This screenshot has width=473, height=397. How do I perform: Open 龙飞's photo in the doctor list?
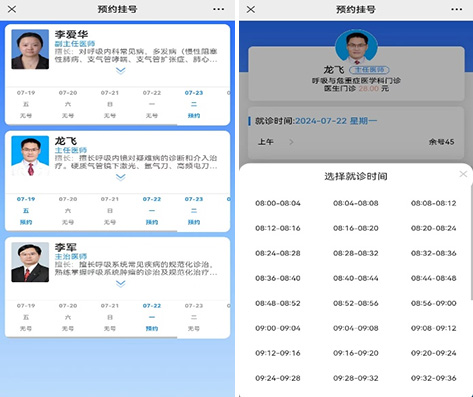click(30, 156)
